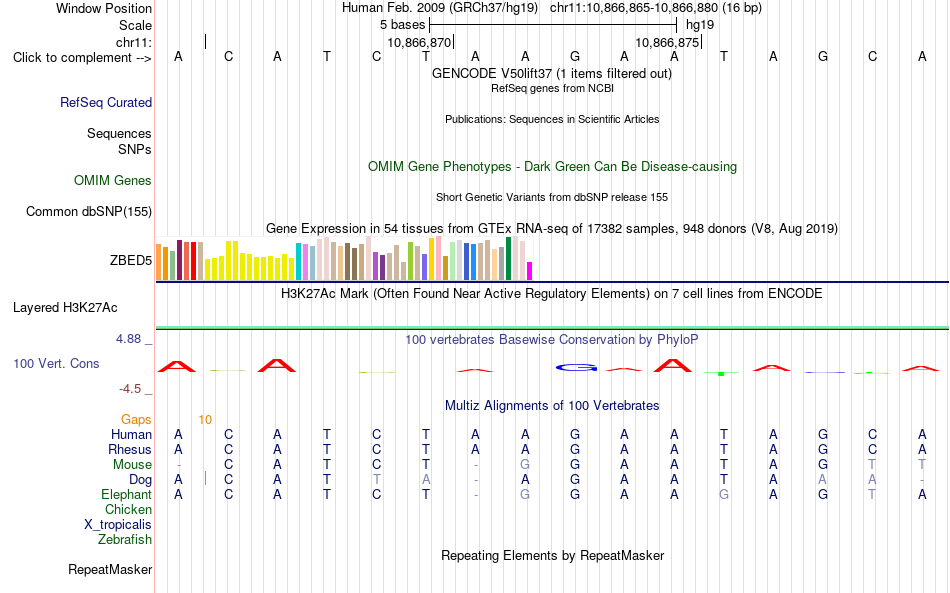Select the Mouse species label
The image size is (950, 593).
[x=133, y=465]
